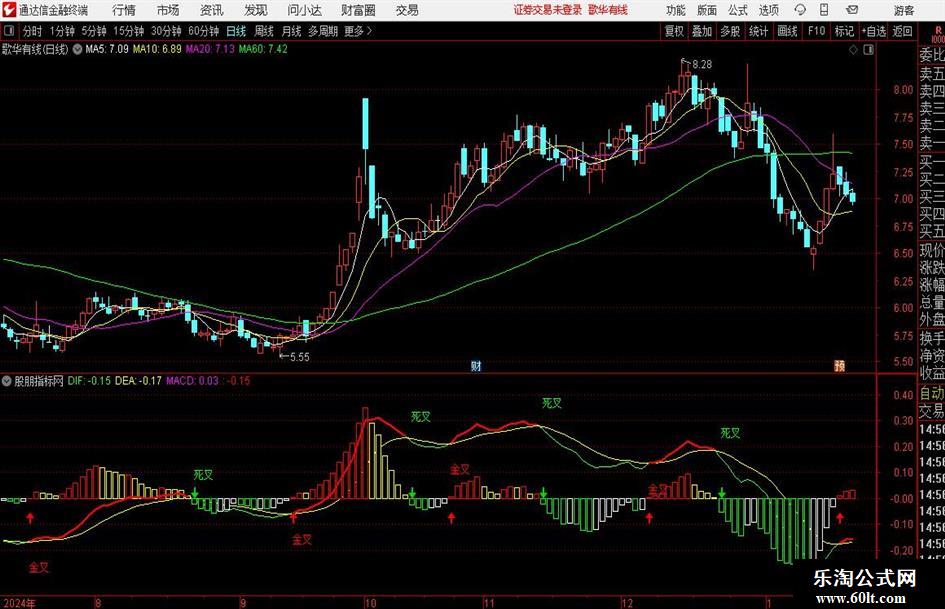Viewport: 945px width, 609px height.
Task: Open the mail envelope icon
Action: [x=852, y=10]
